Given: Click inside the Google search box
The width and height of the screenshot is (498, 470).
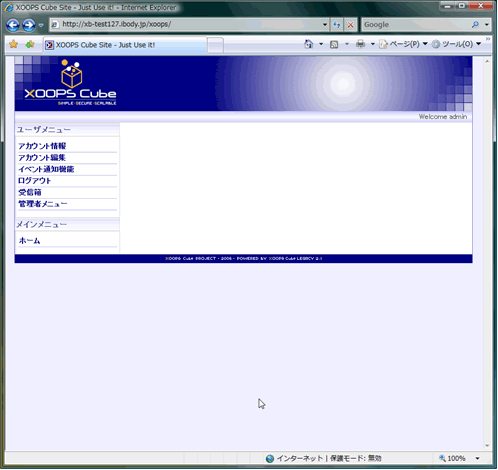Looking at the screenshot, I should tap(416, 25).
